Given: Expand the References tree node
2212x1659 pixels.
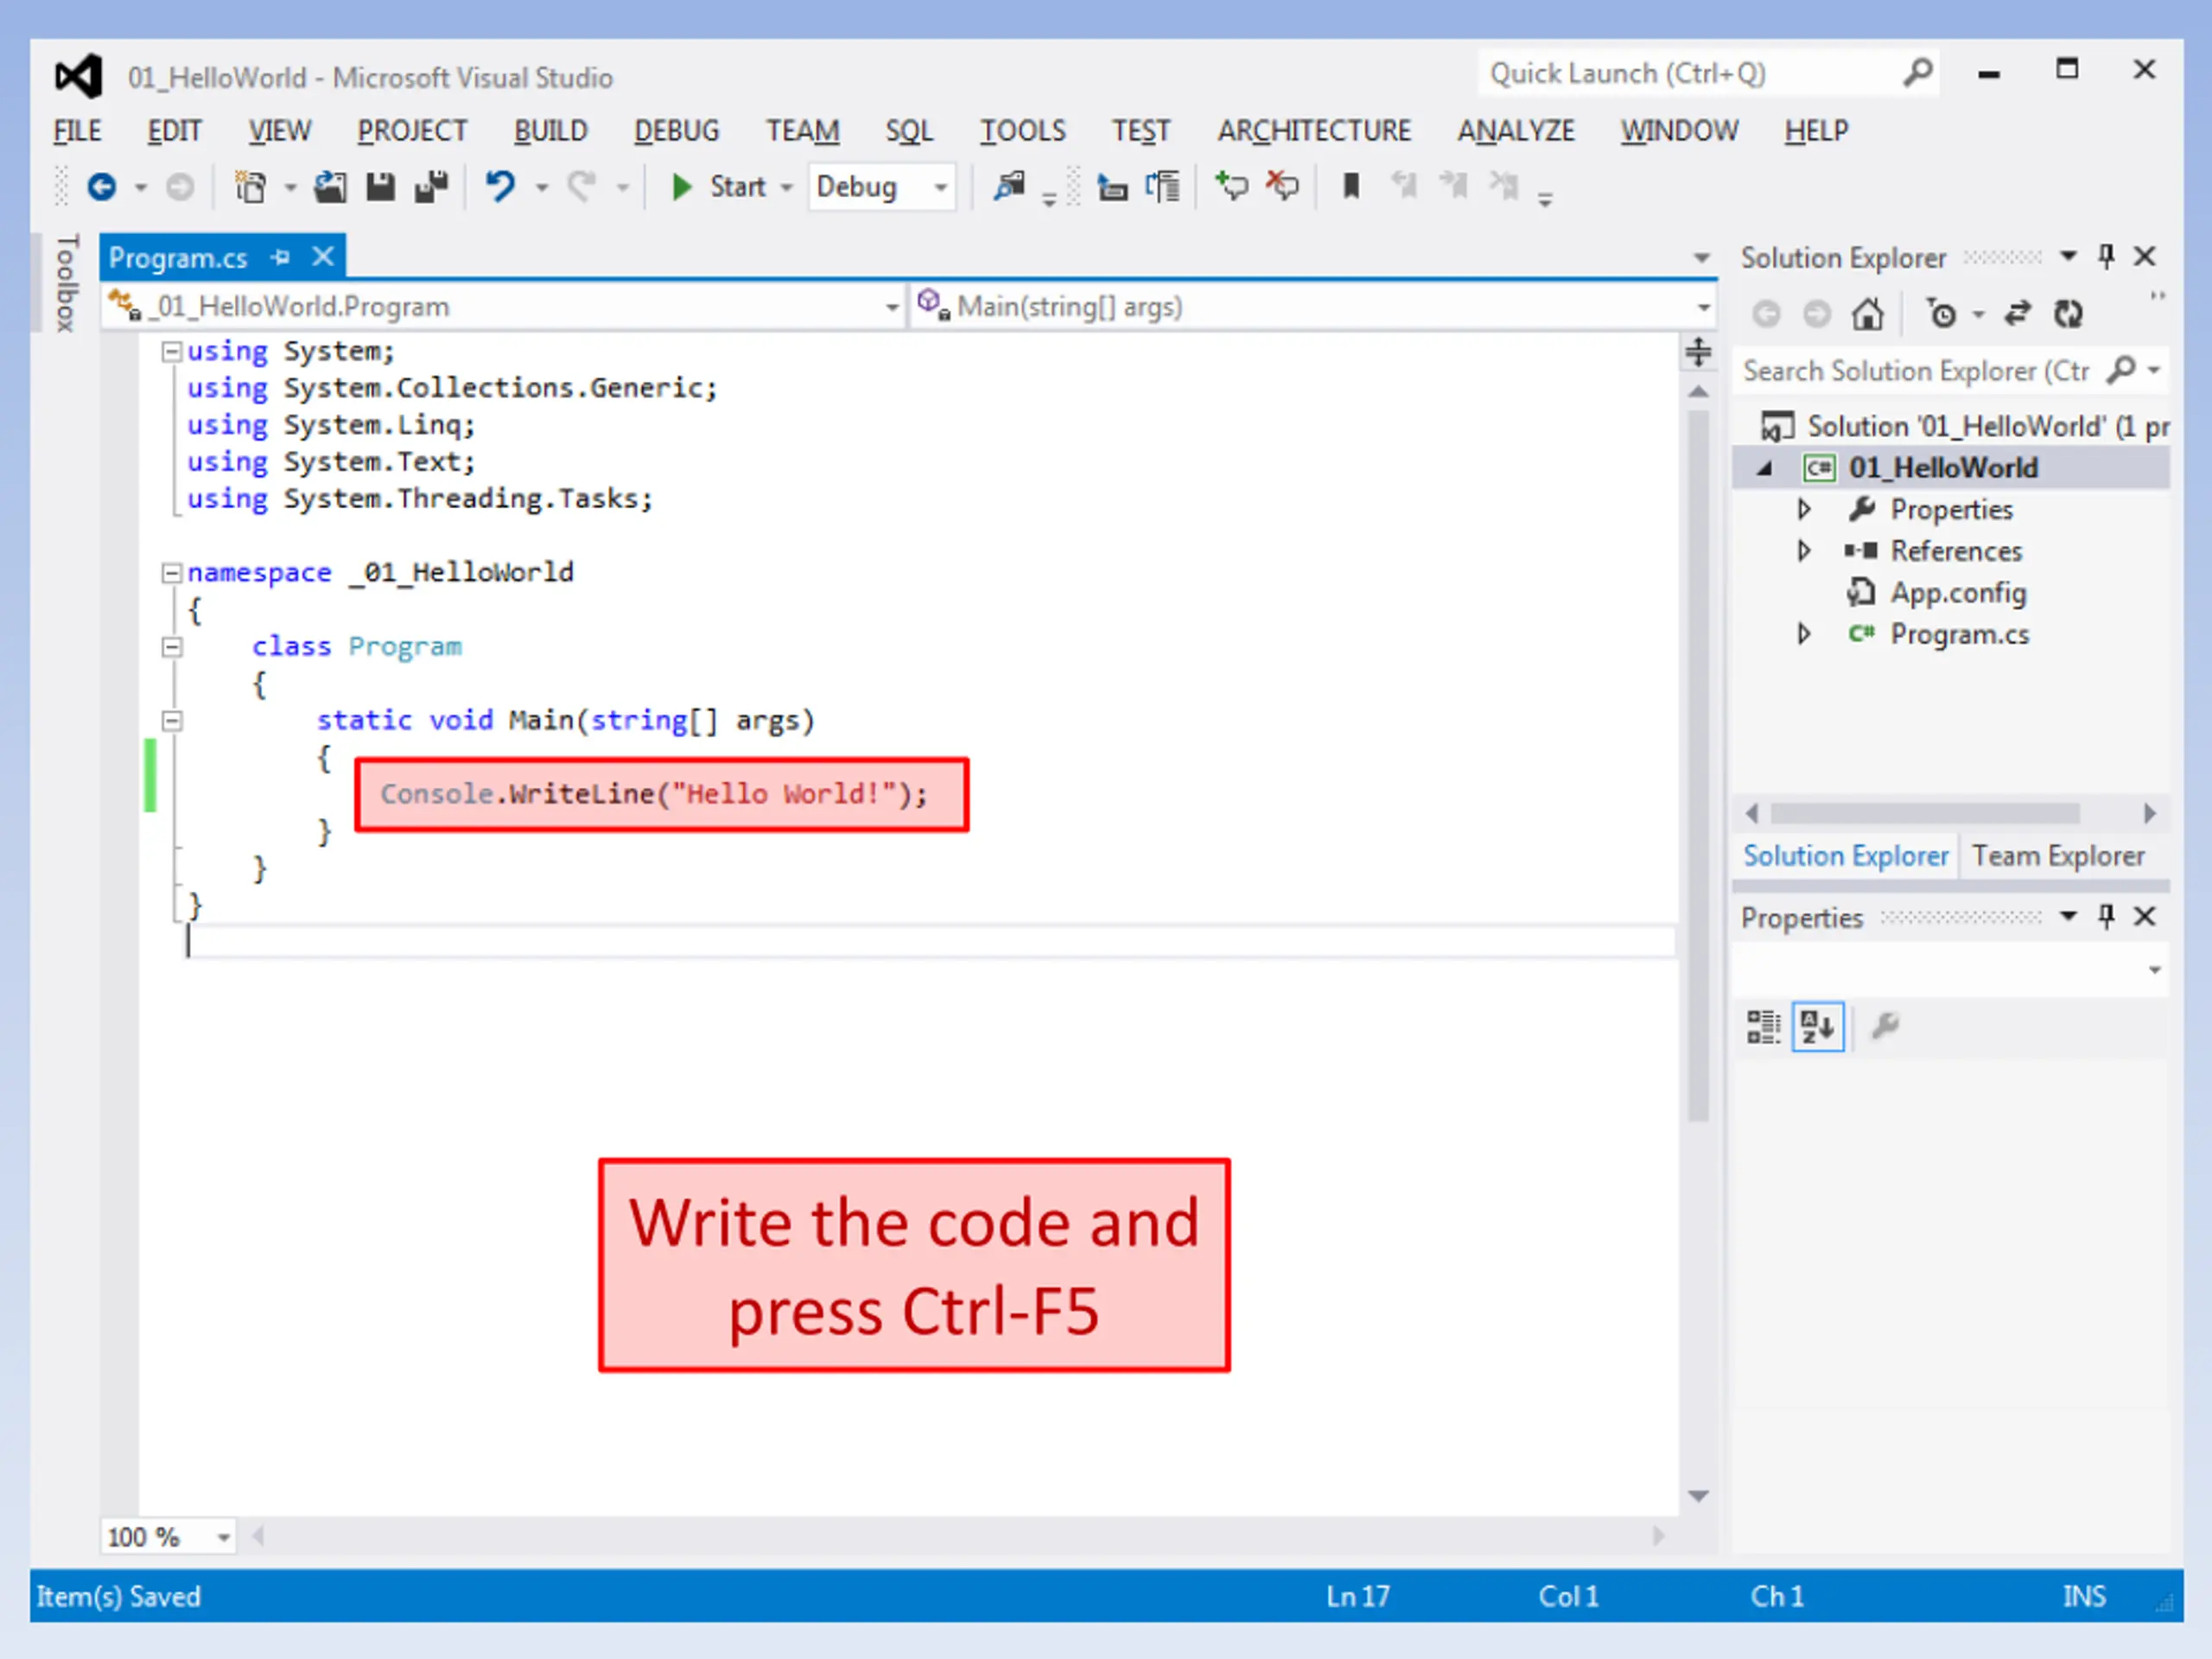Looking at the screenshot, I should [1804, 551].
